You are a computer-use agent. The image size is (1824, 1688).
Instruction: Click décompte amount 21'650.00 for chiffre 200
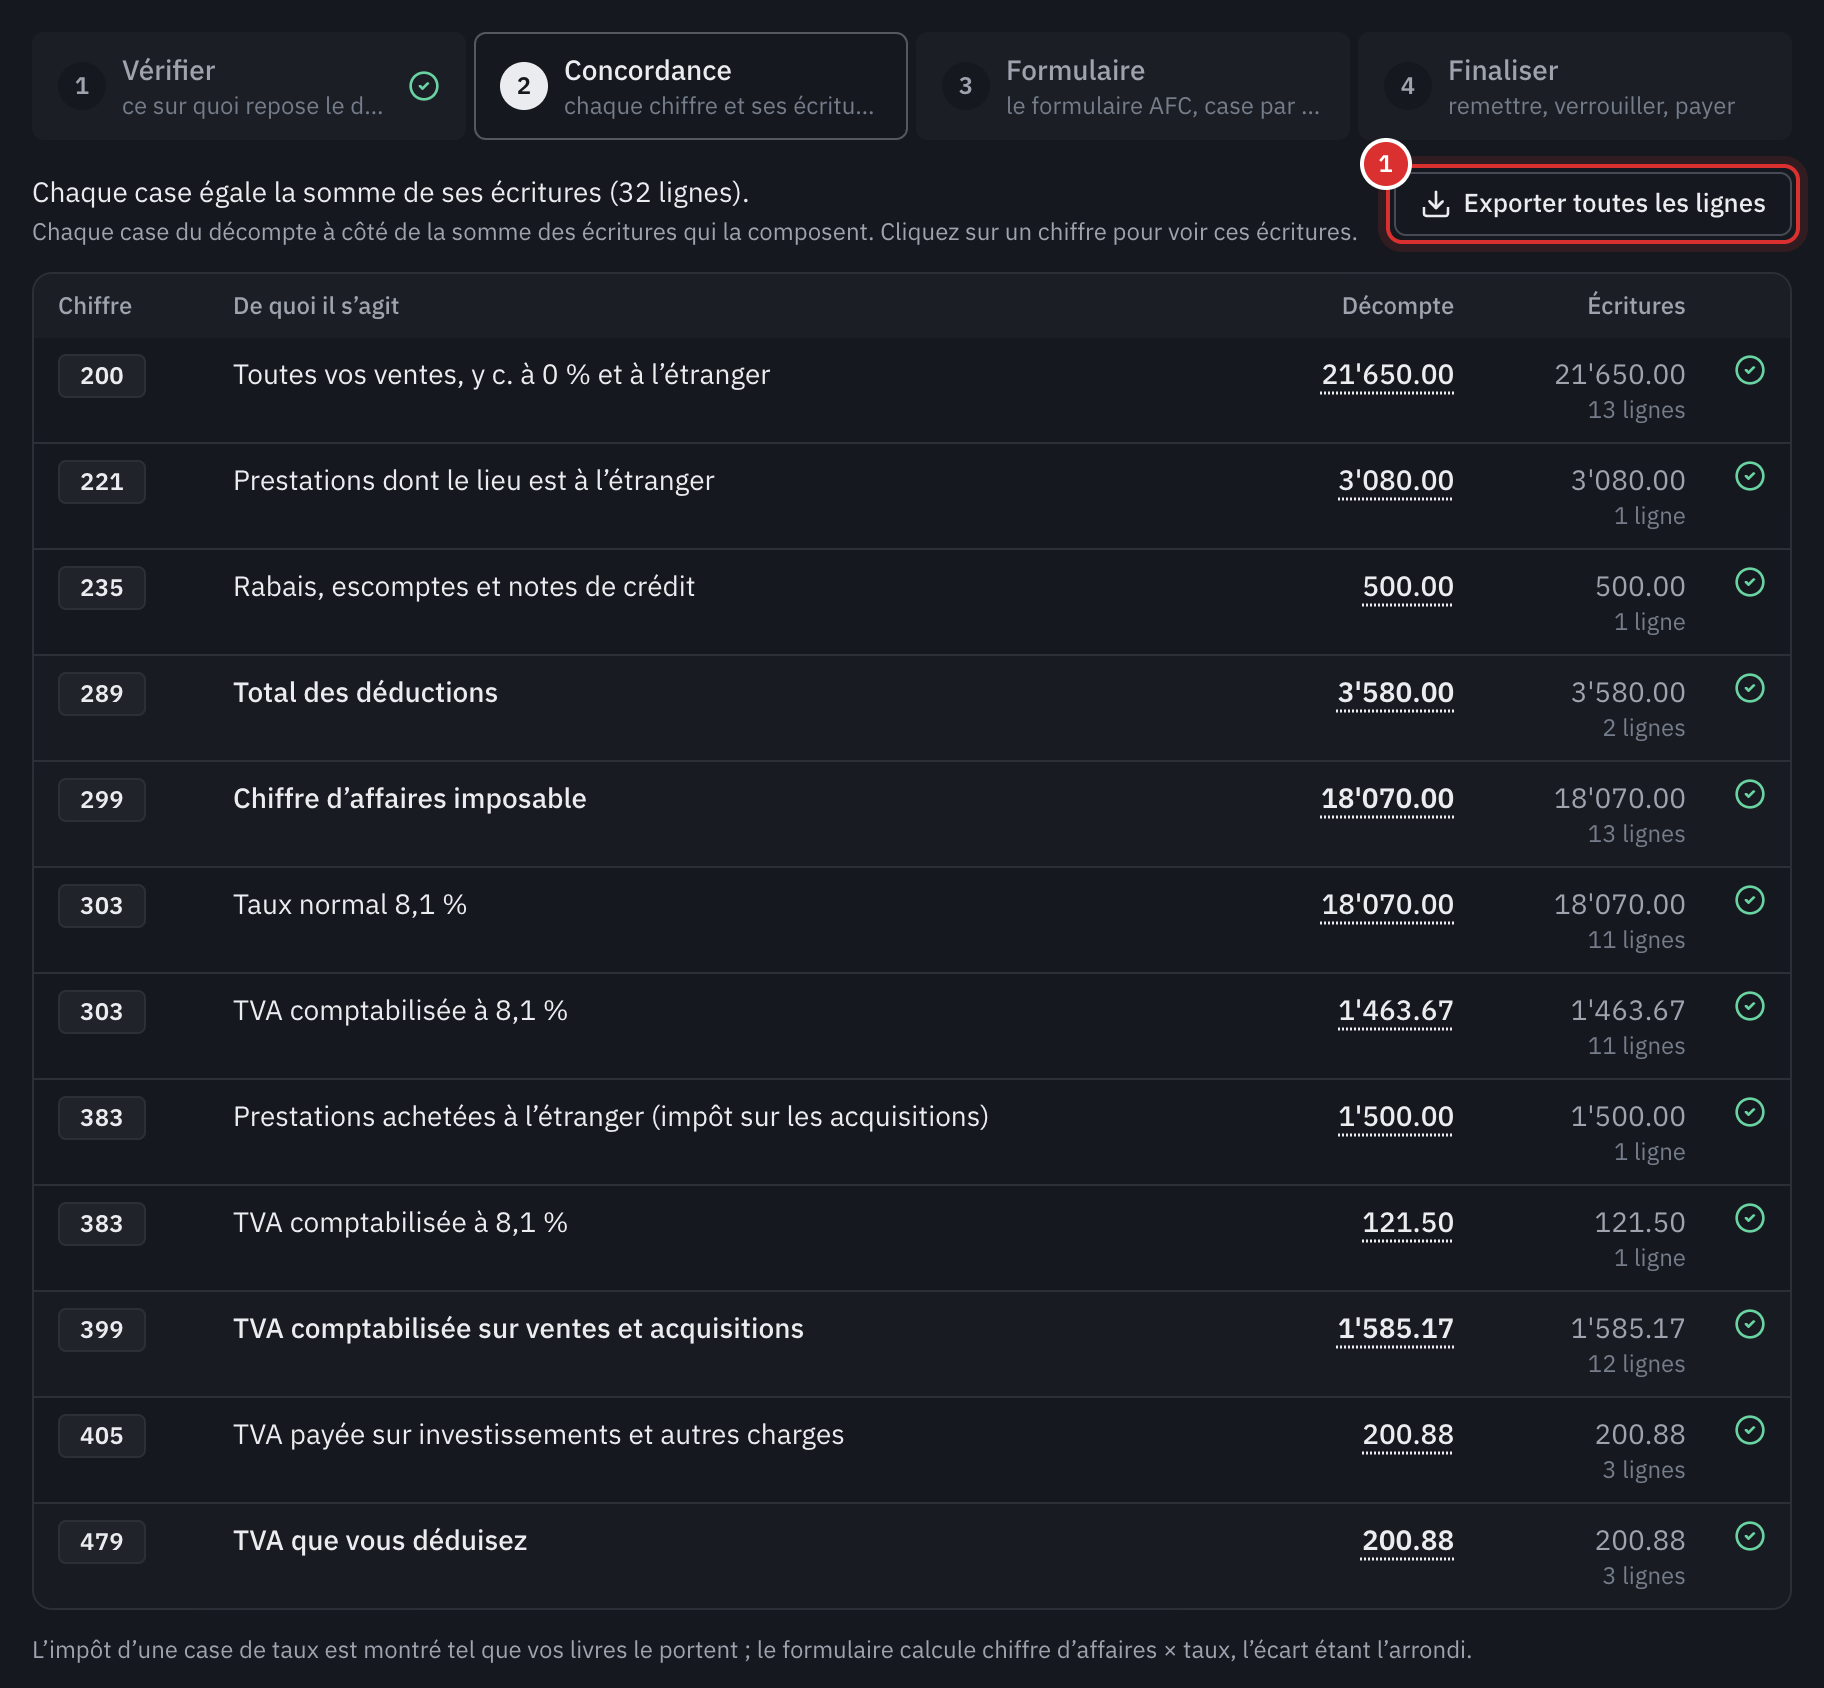(x=1387, y=375)
